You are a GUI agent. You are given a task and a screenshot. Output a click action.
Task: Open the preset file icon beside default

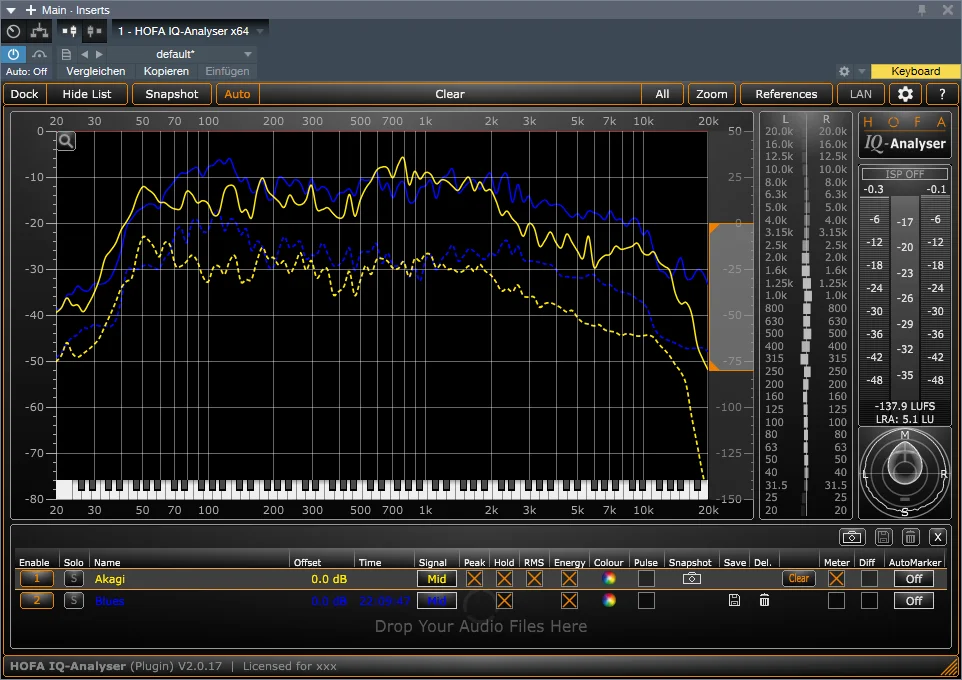66,54
